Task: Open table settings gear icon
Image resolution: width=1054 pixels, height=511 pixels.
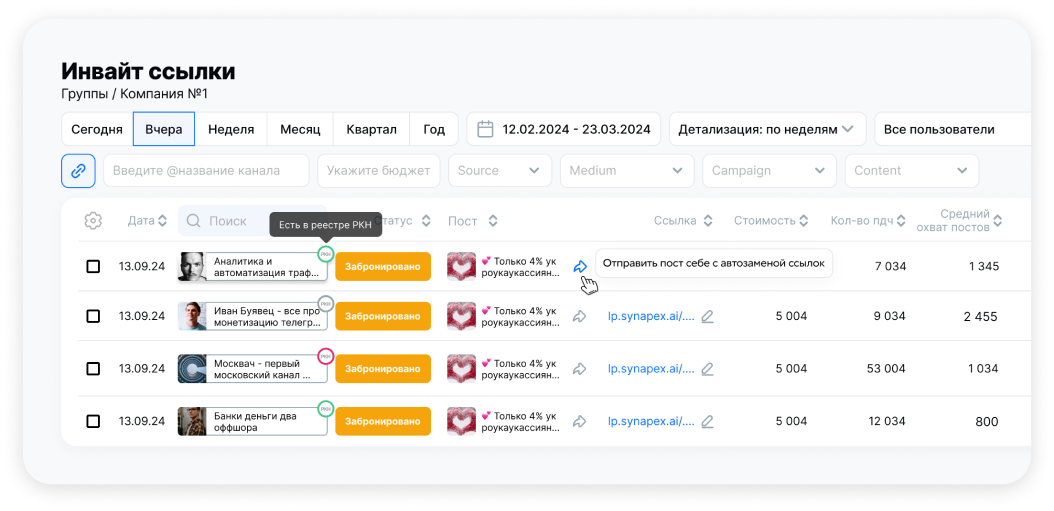Action: 93,221
